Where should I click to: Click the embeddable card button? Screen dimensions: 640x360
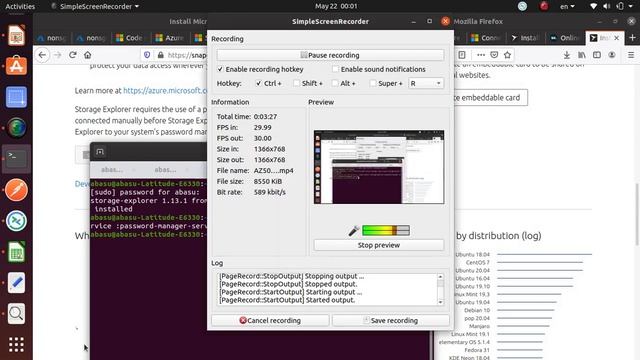490,98
